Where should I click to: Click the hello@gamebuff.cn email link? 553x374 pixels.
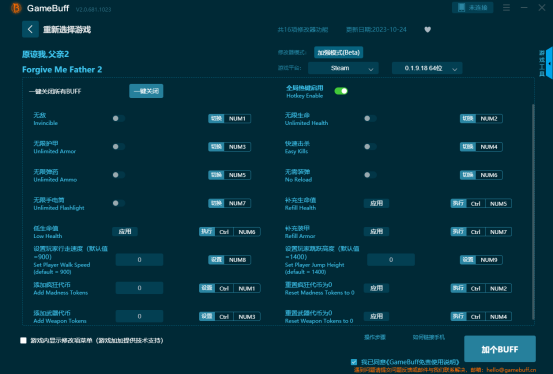click(511, 370)
